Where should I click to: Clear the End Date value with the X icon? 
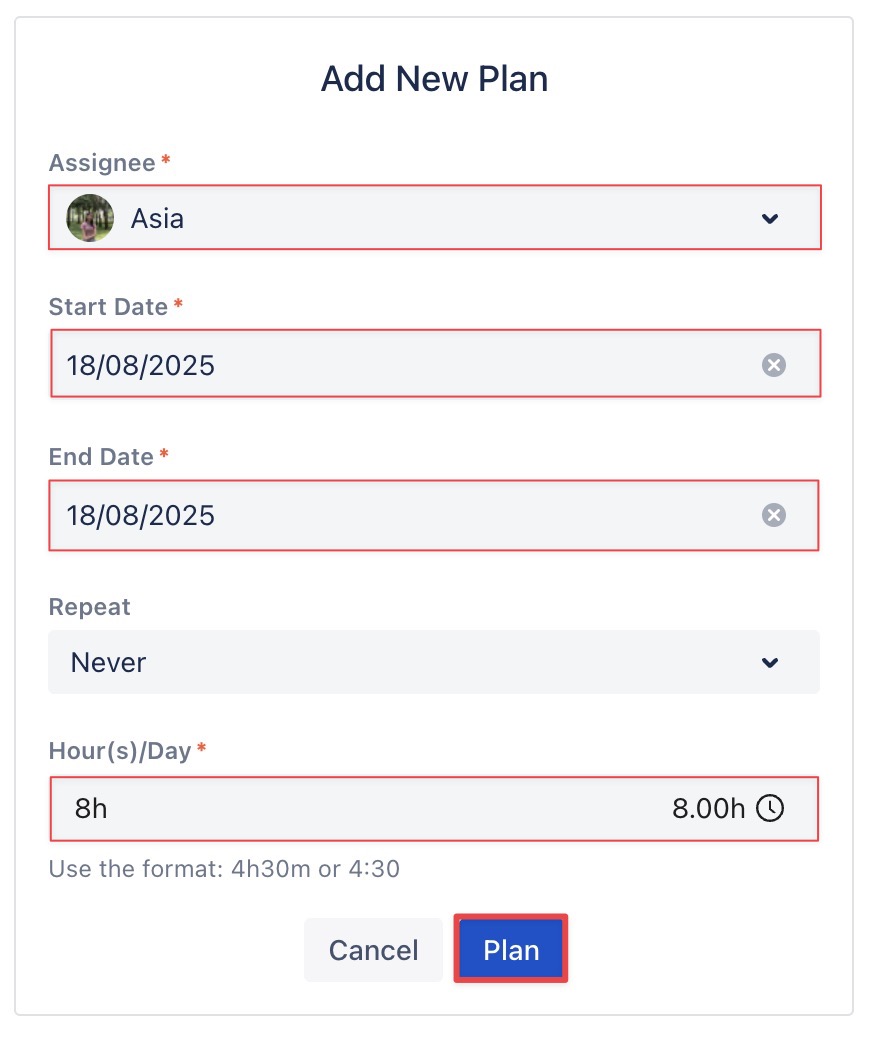tap(773, 515)
